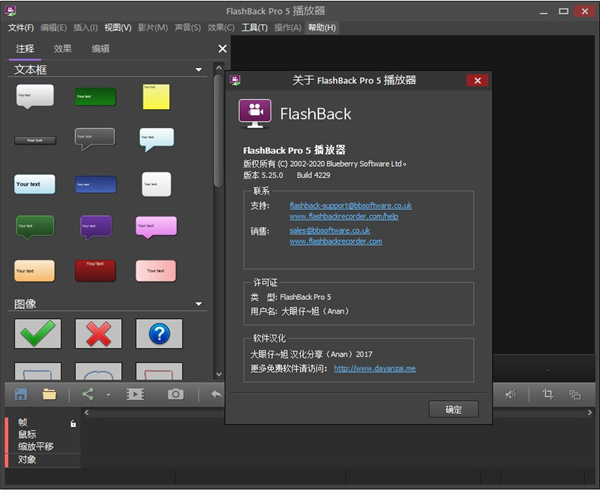This screenshot has width=600, height=490.
Task: Insert the green checkmark image
Action: pos(38,334)
